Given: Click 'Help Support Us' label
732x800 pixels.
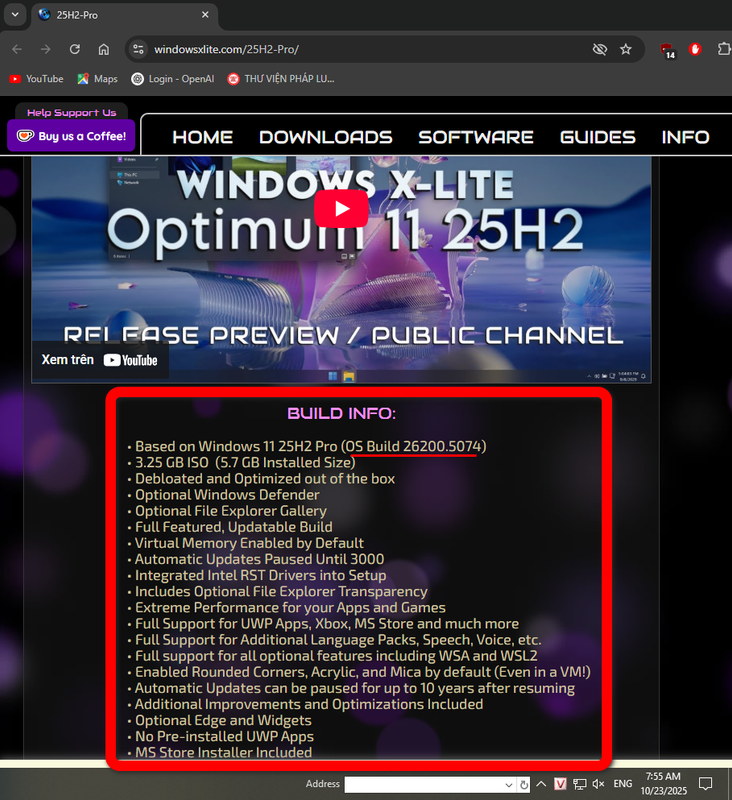Looking at the screenshot, I should point(71,113).
